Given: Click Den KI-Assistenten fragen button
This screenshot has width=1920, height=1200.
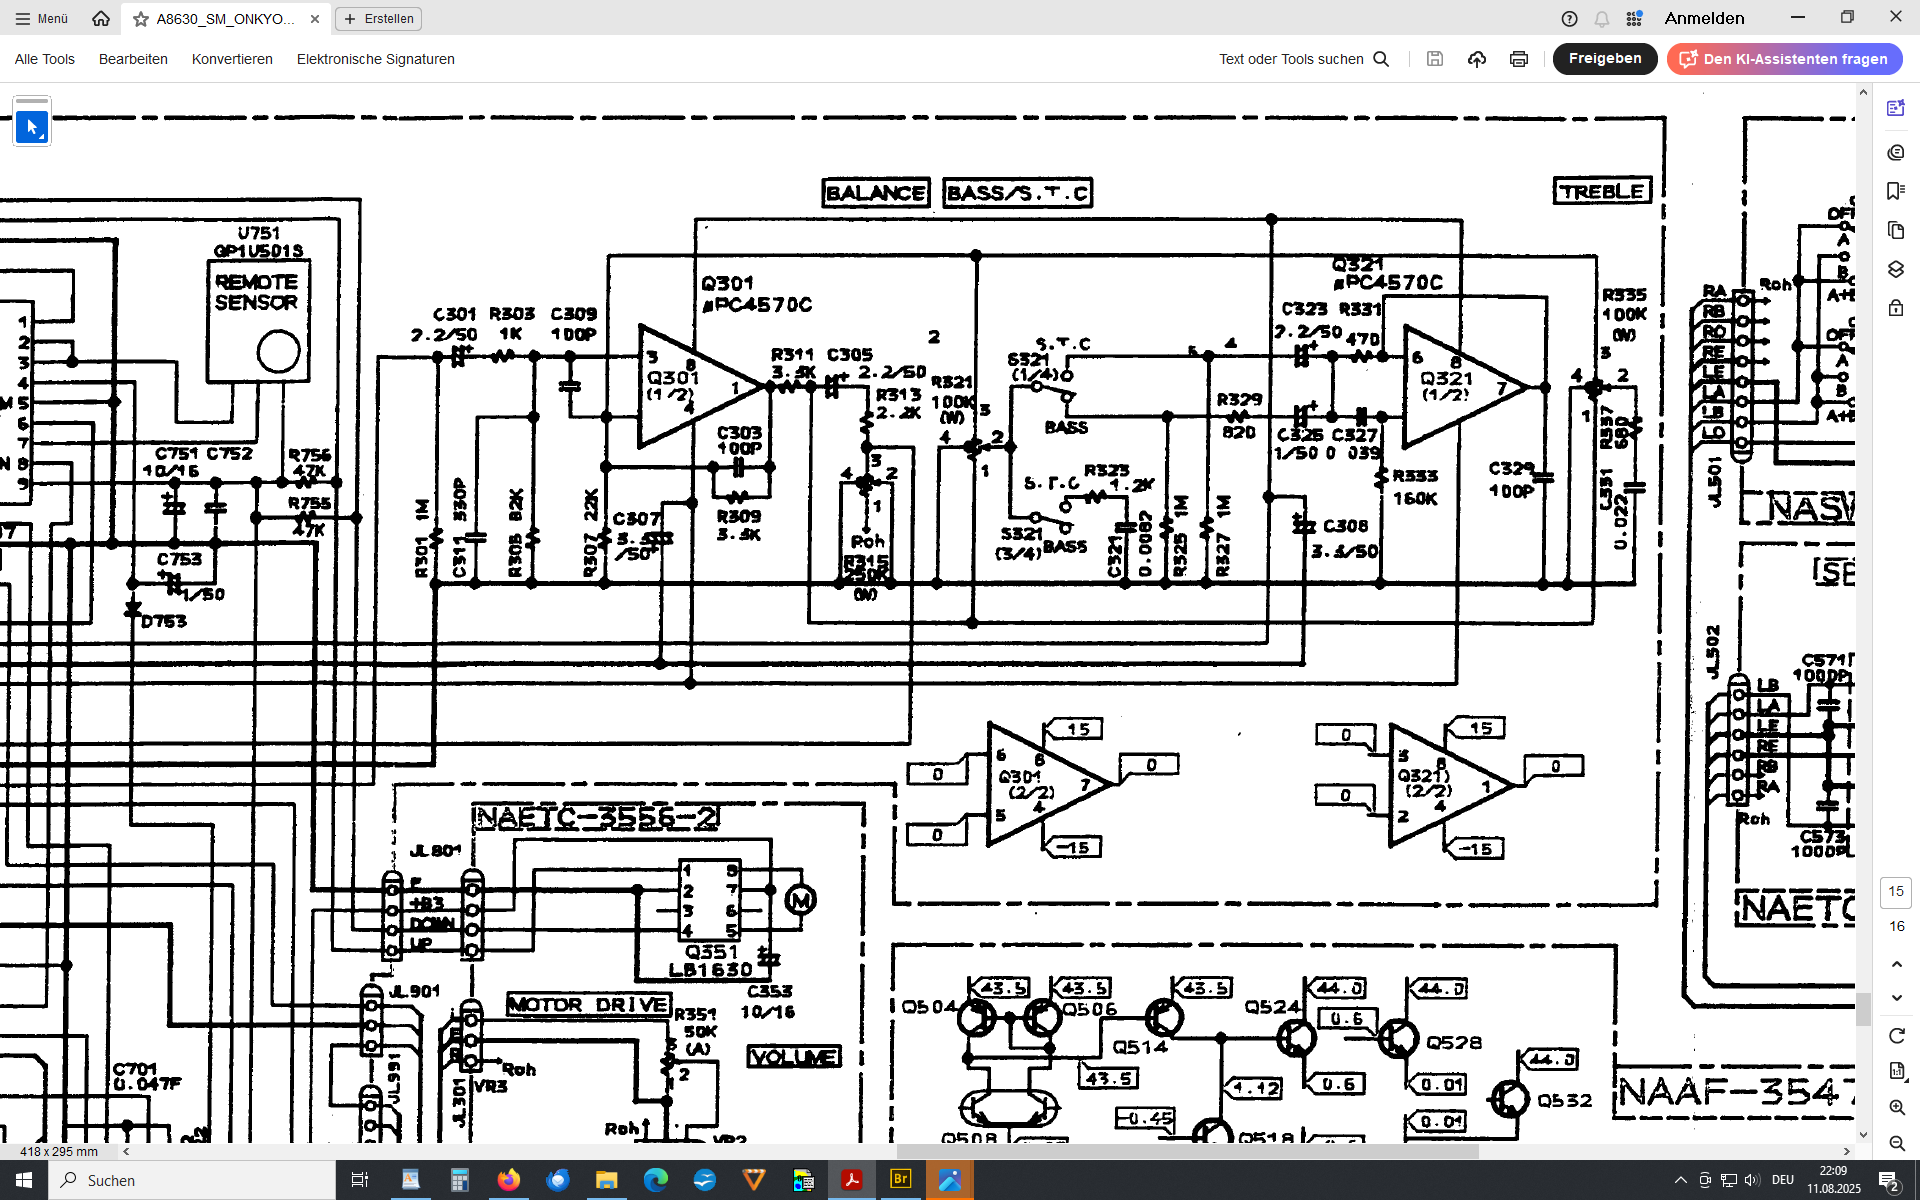Looking at the screenshot, I should tap(1785, 59).
